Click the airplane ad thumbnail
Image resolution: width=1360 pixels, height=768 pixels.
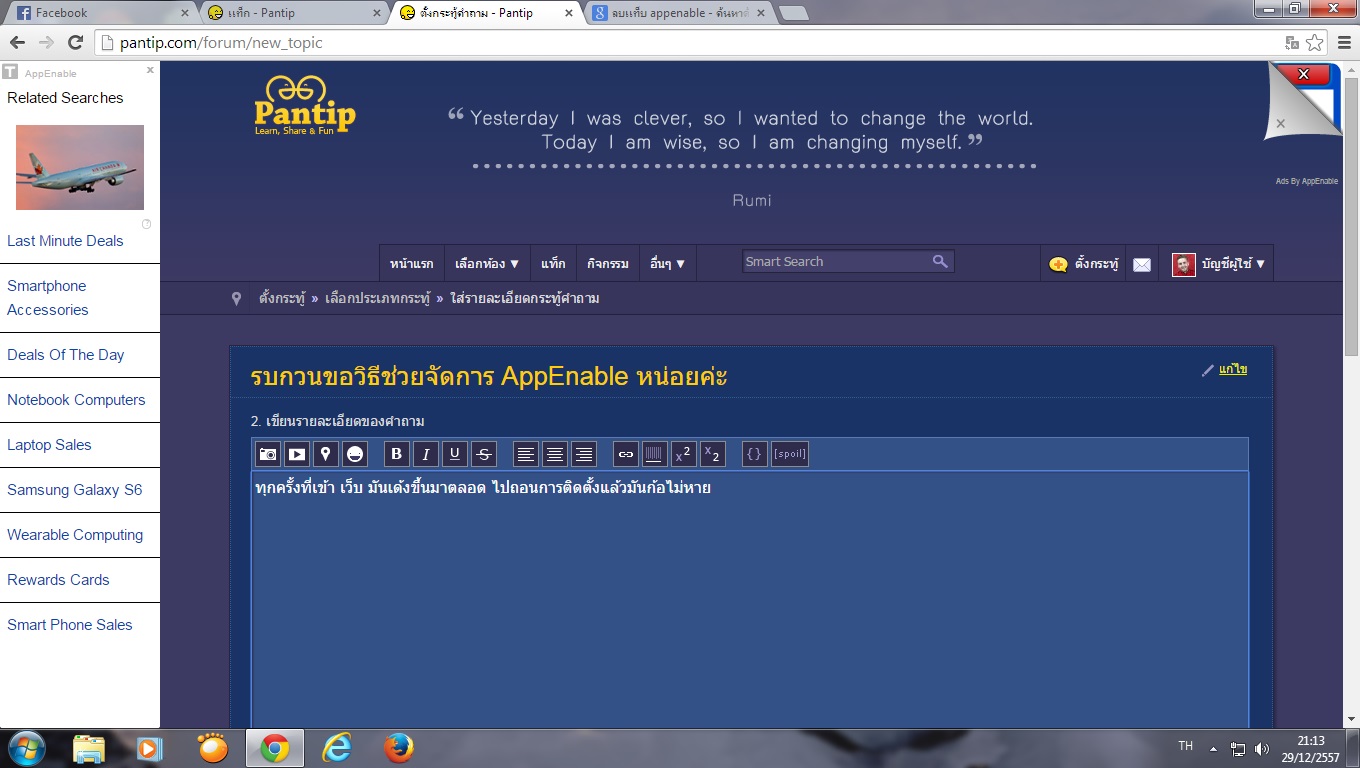[80, 167]
